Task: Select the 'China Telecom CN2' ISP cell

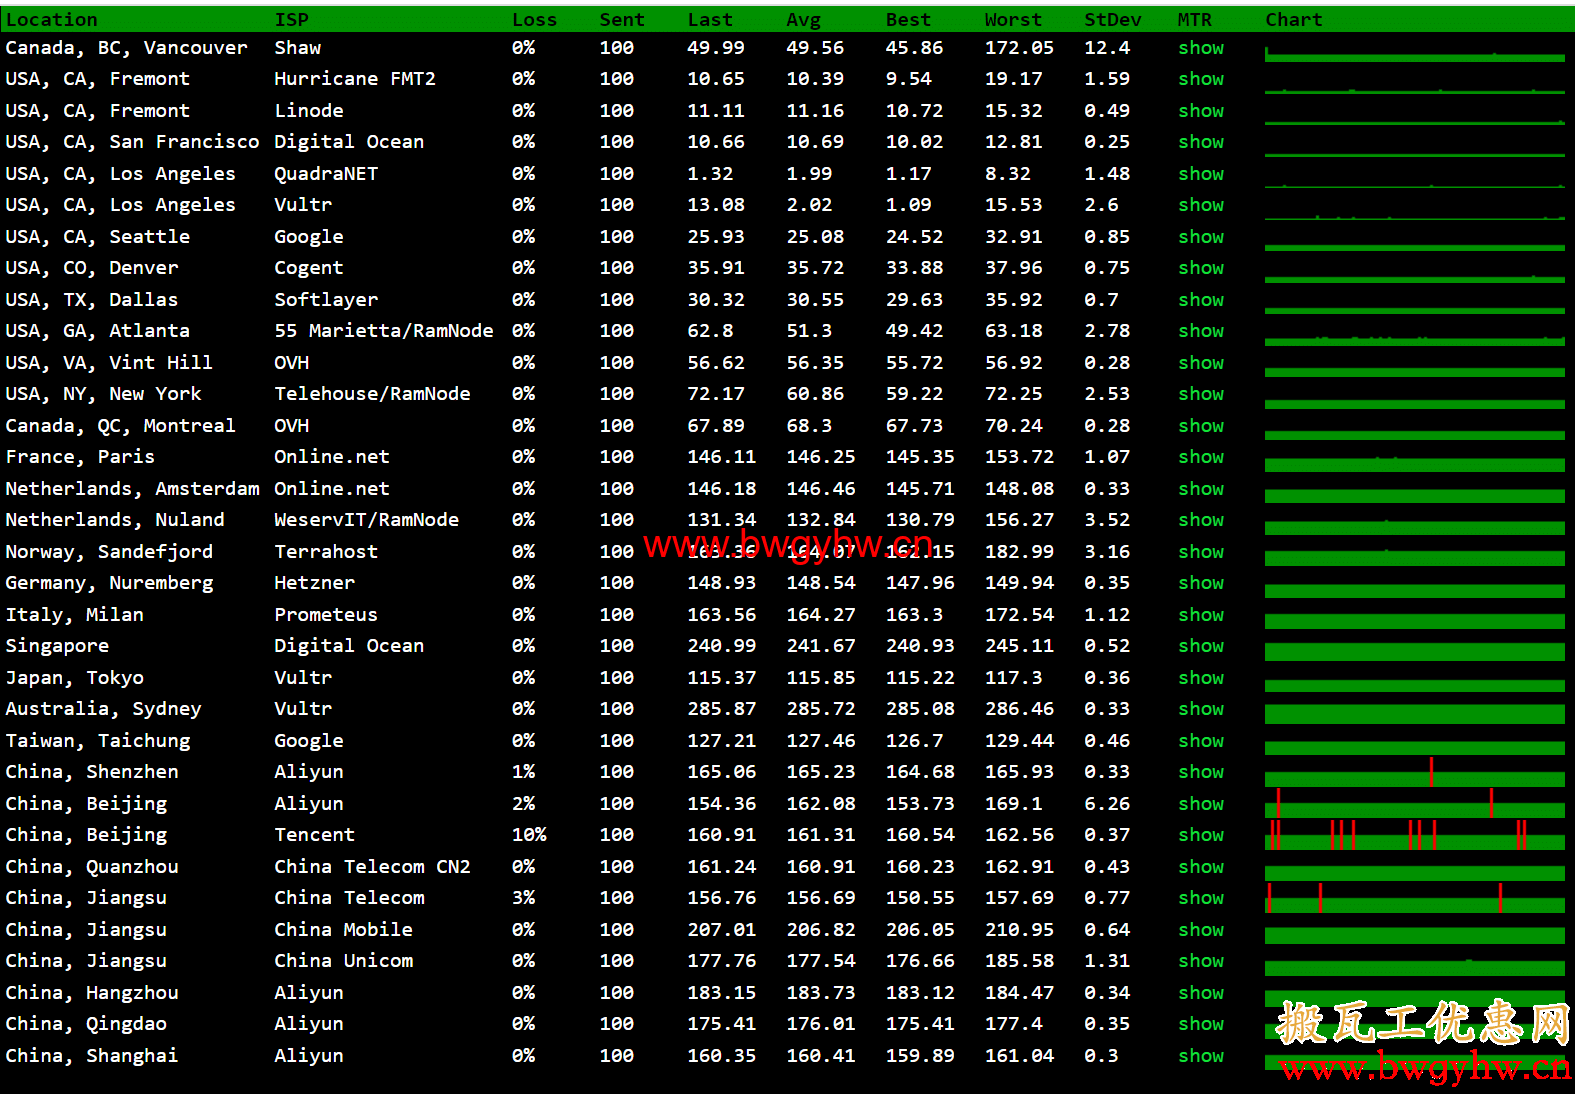Action: (x=372, y=867)
